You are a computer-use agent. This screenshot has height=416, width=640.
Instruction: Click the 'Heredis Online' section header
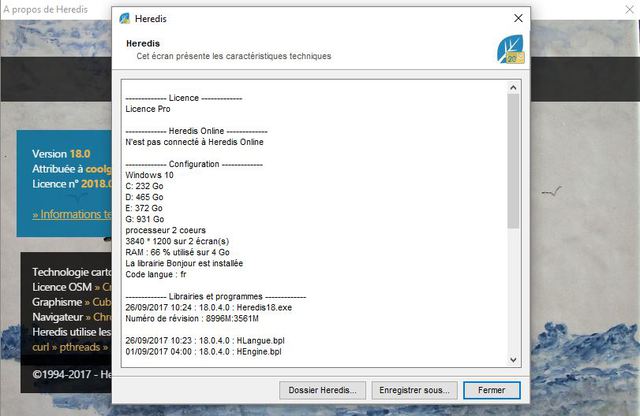coord(196,131)
